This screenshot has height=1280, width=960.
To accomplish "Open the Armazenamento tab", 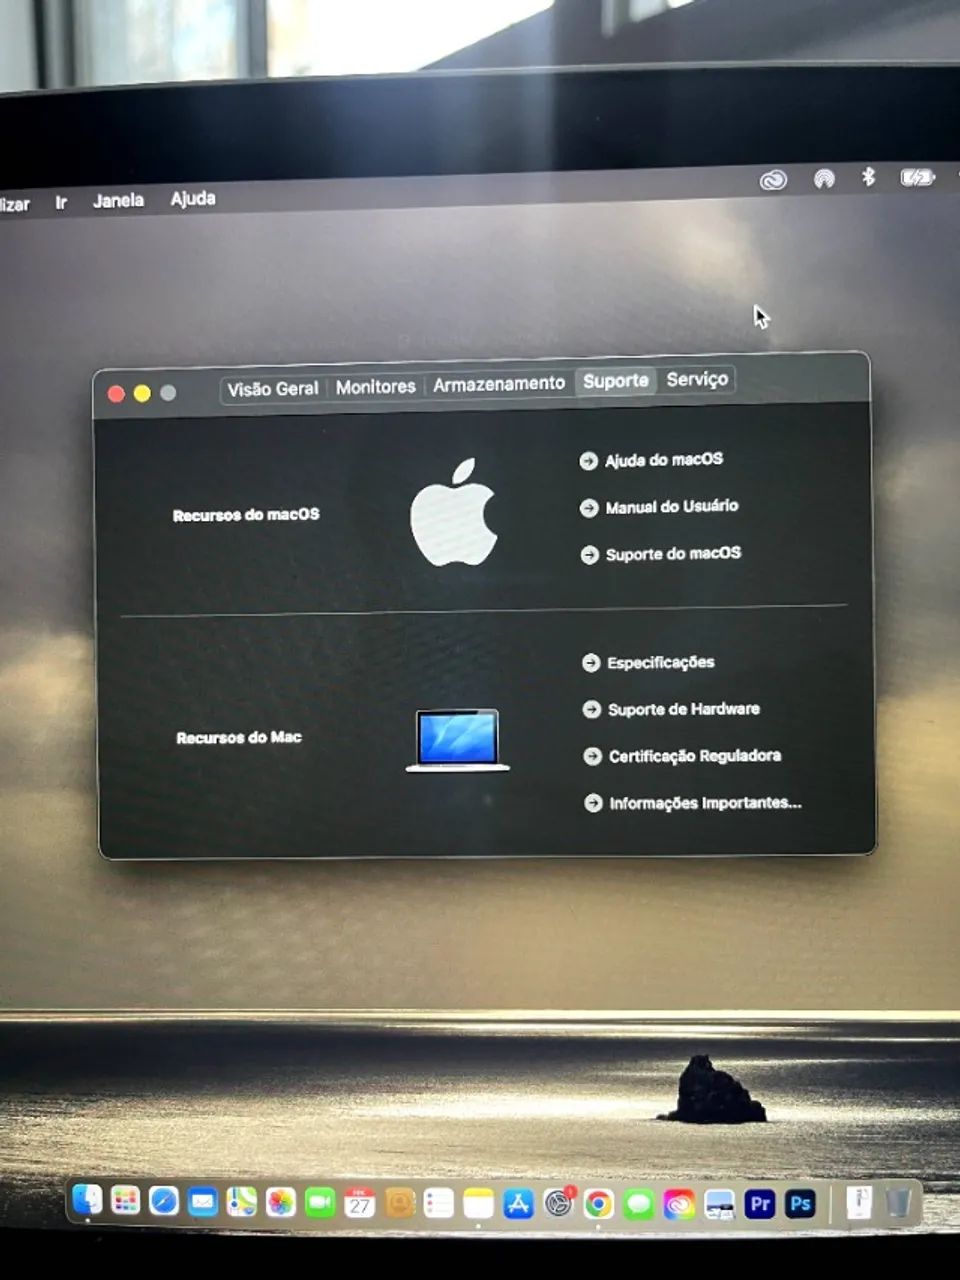I will [499, 383].
